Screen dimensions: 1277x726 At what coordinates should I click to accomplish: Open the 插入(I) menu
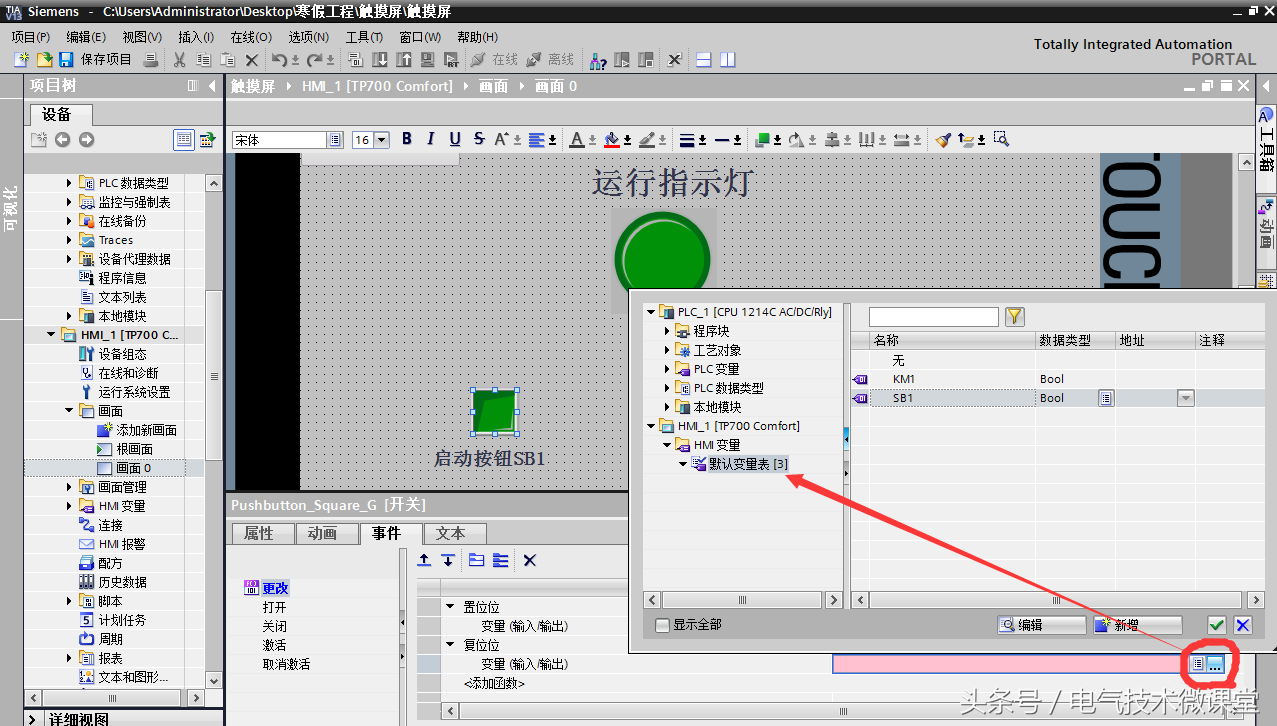pos(196,37)
